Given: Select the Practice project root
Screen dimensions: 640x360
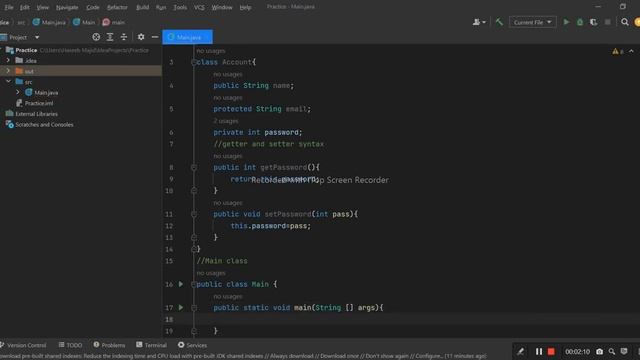Looking at the screenshot, I should point(26,50).
